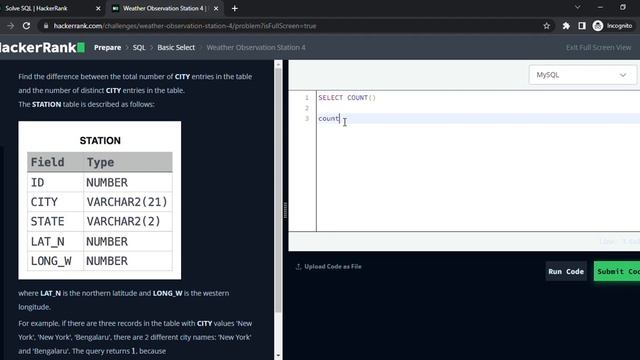The height and width of the screenshot is (360, 640).
Task: View site information lock icon
Action: [x=46, y=26]
